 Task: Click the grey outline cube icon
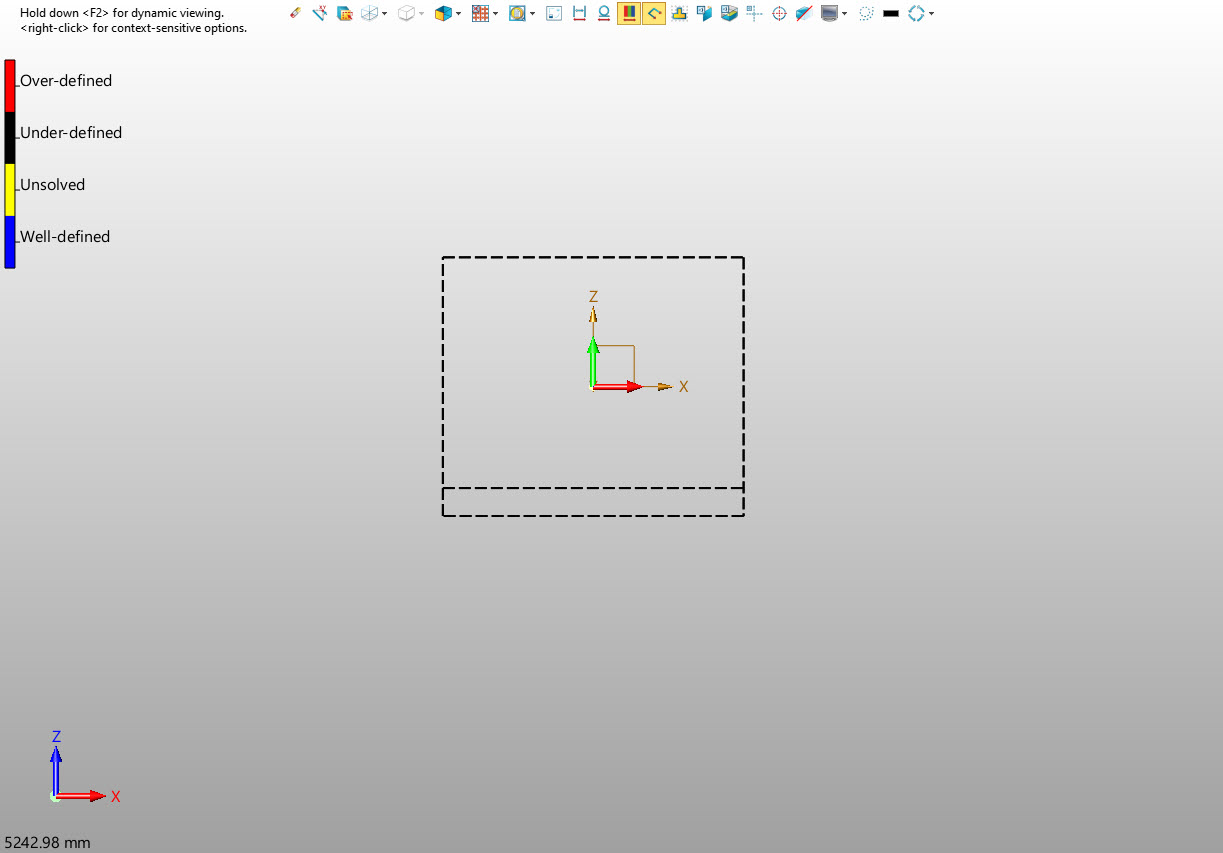(406, 13)
